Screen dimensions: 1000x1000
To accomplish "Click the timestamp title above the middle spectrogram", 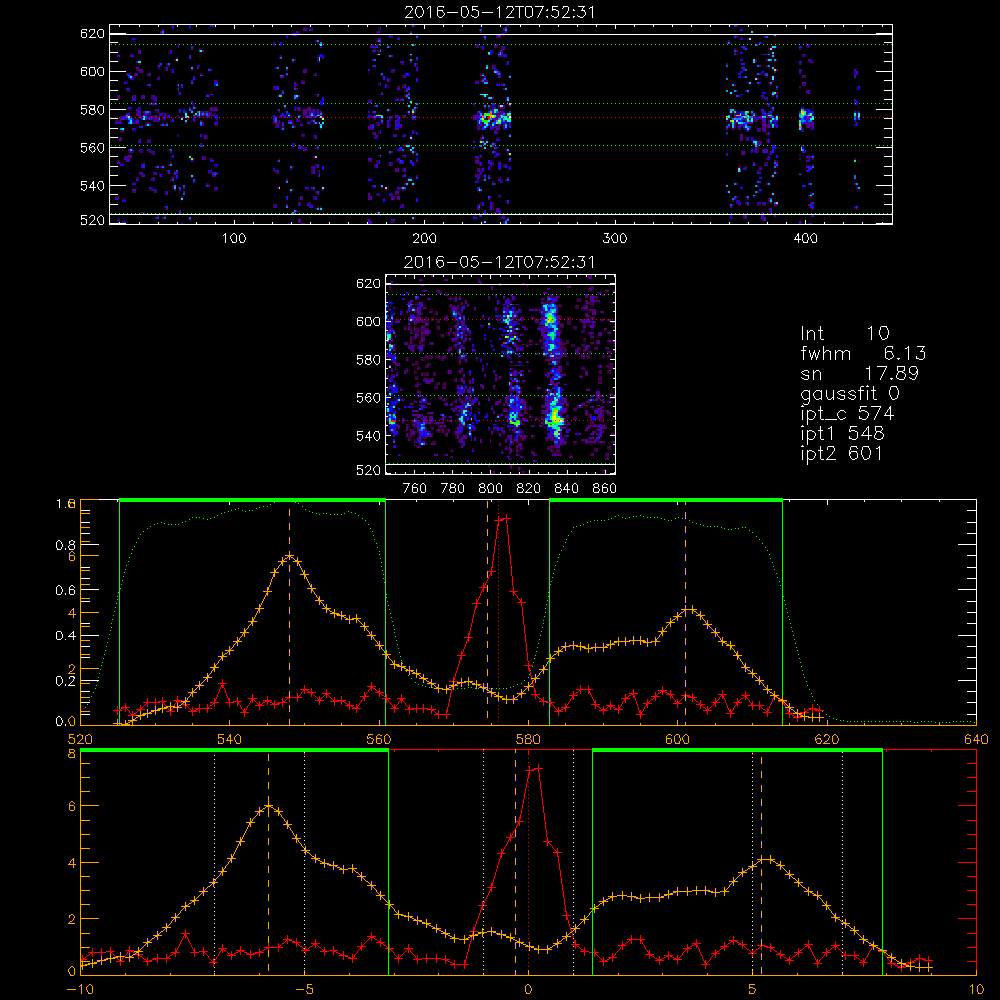I will (499, 262).
